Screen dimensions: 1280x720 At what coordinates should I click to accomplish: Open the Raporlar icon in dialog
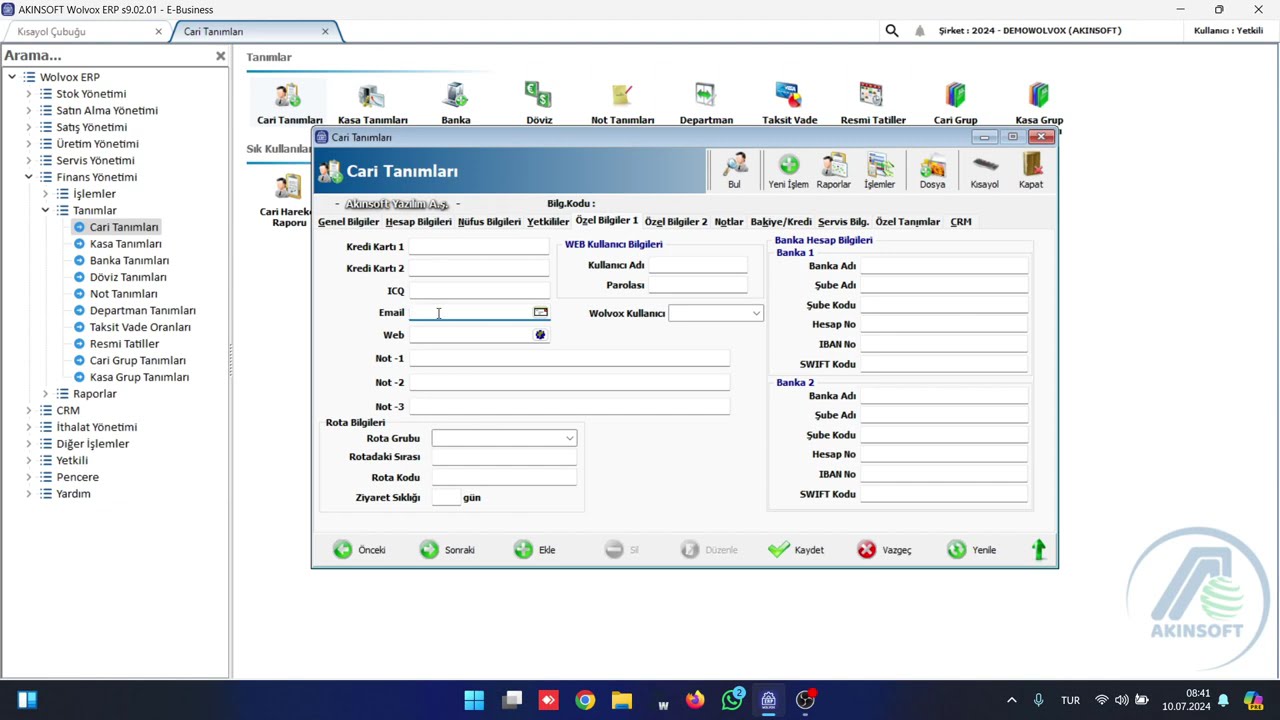point(833,171)
